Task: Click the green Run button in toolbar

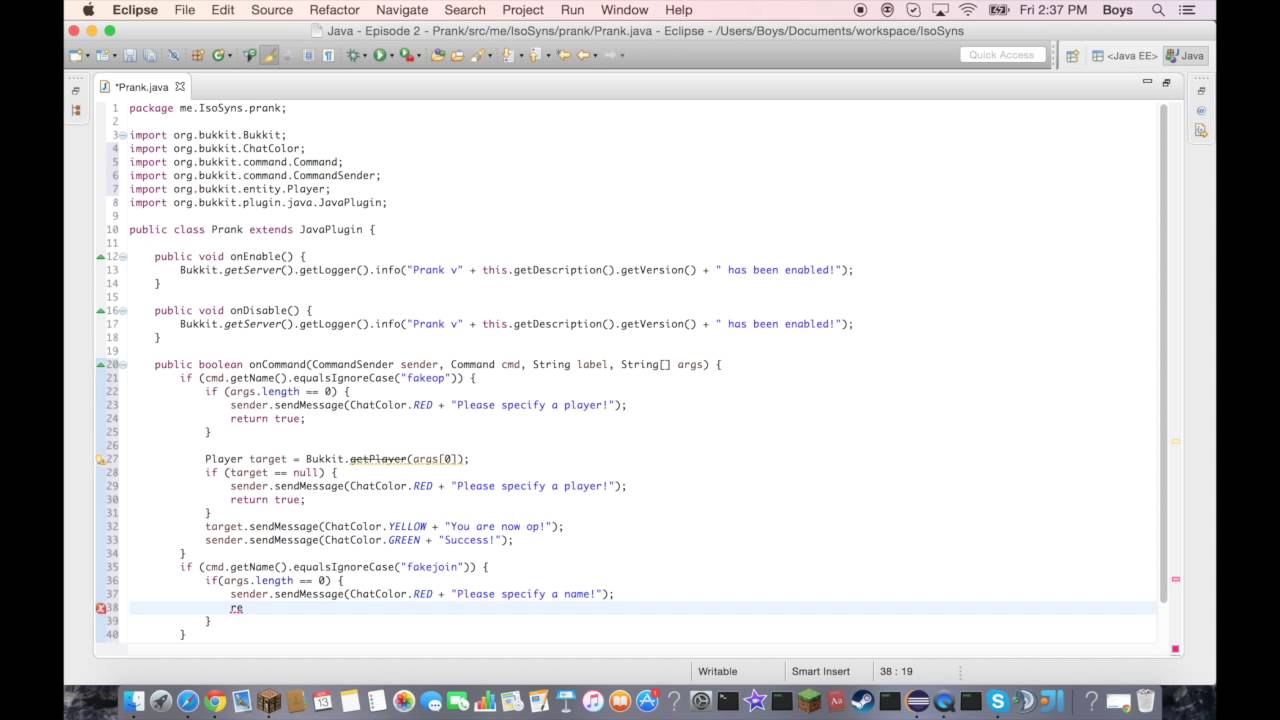Action: pyautogui.click(x=379, y=55)
